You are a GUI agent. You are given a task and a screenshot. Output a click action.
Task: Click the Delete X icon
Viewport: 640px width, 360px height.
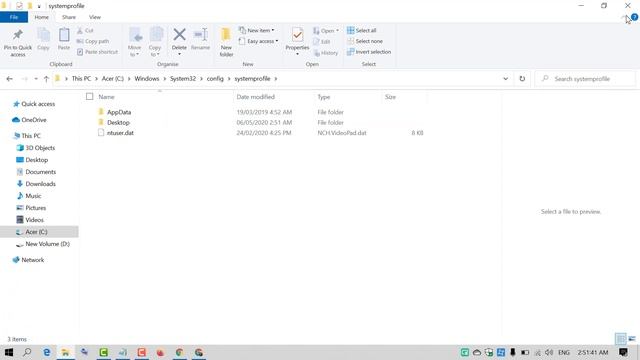(x=179, y=35)
